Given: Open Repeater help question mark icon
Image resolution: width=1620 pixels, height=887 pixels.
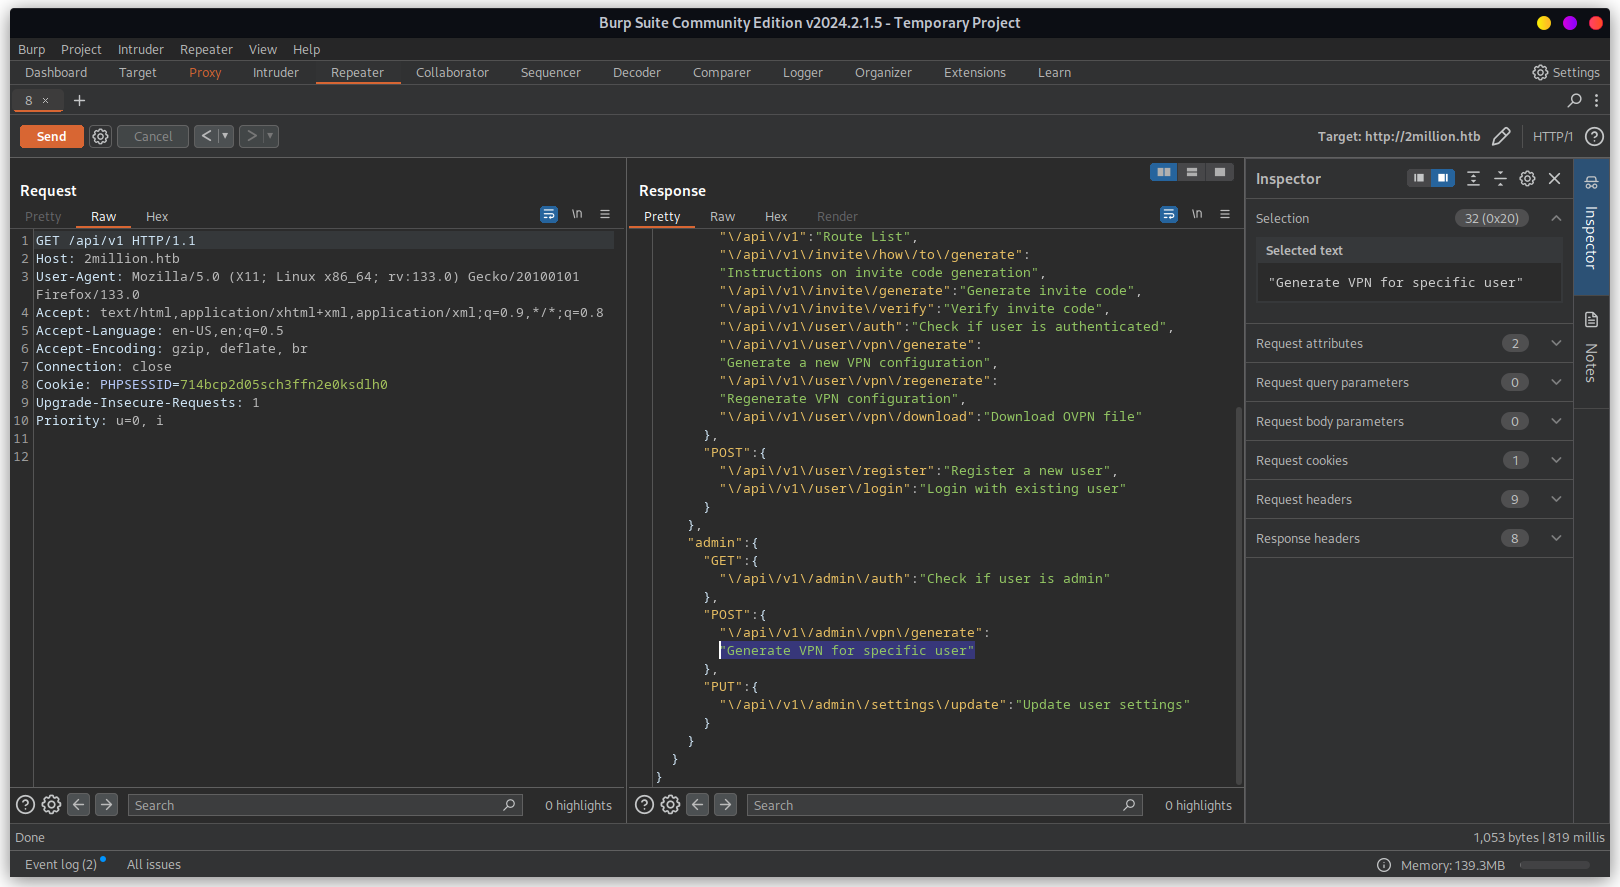Looking at the screenshot, I should (x=1594, y=136).
